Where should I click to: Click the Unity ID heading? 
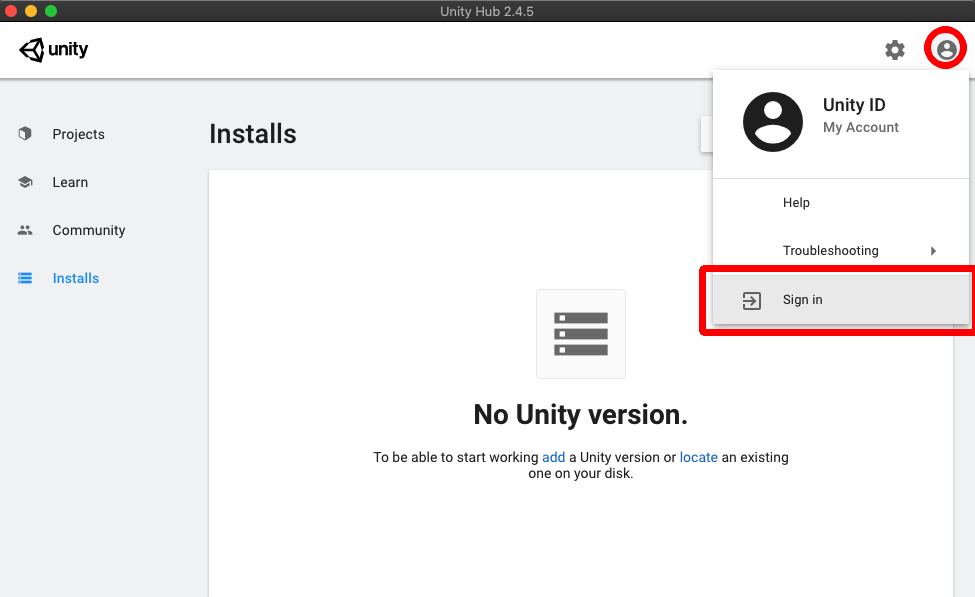(854, 105)
